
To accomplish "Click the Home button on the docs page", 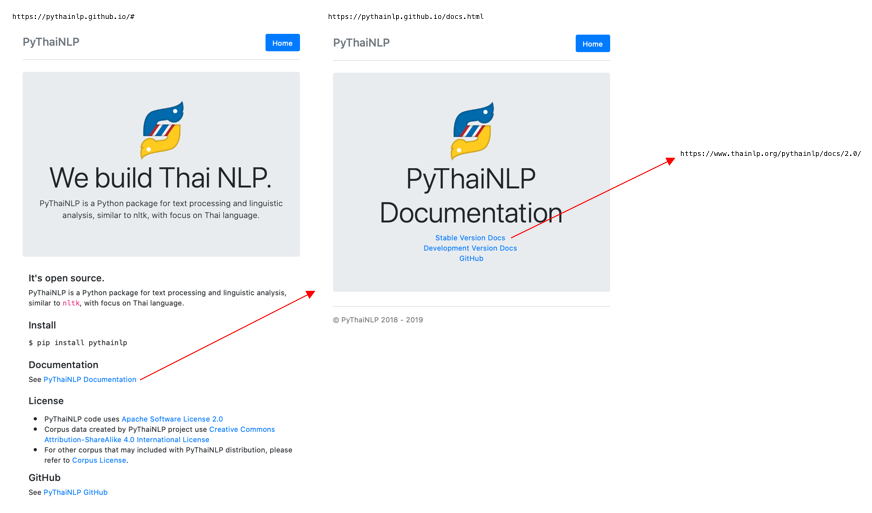I will click(x=592, y=43).
